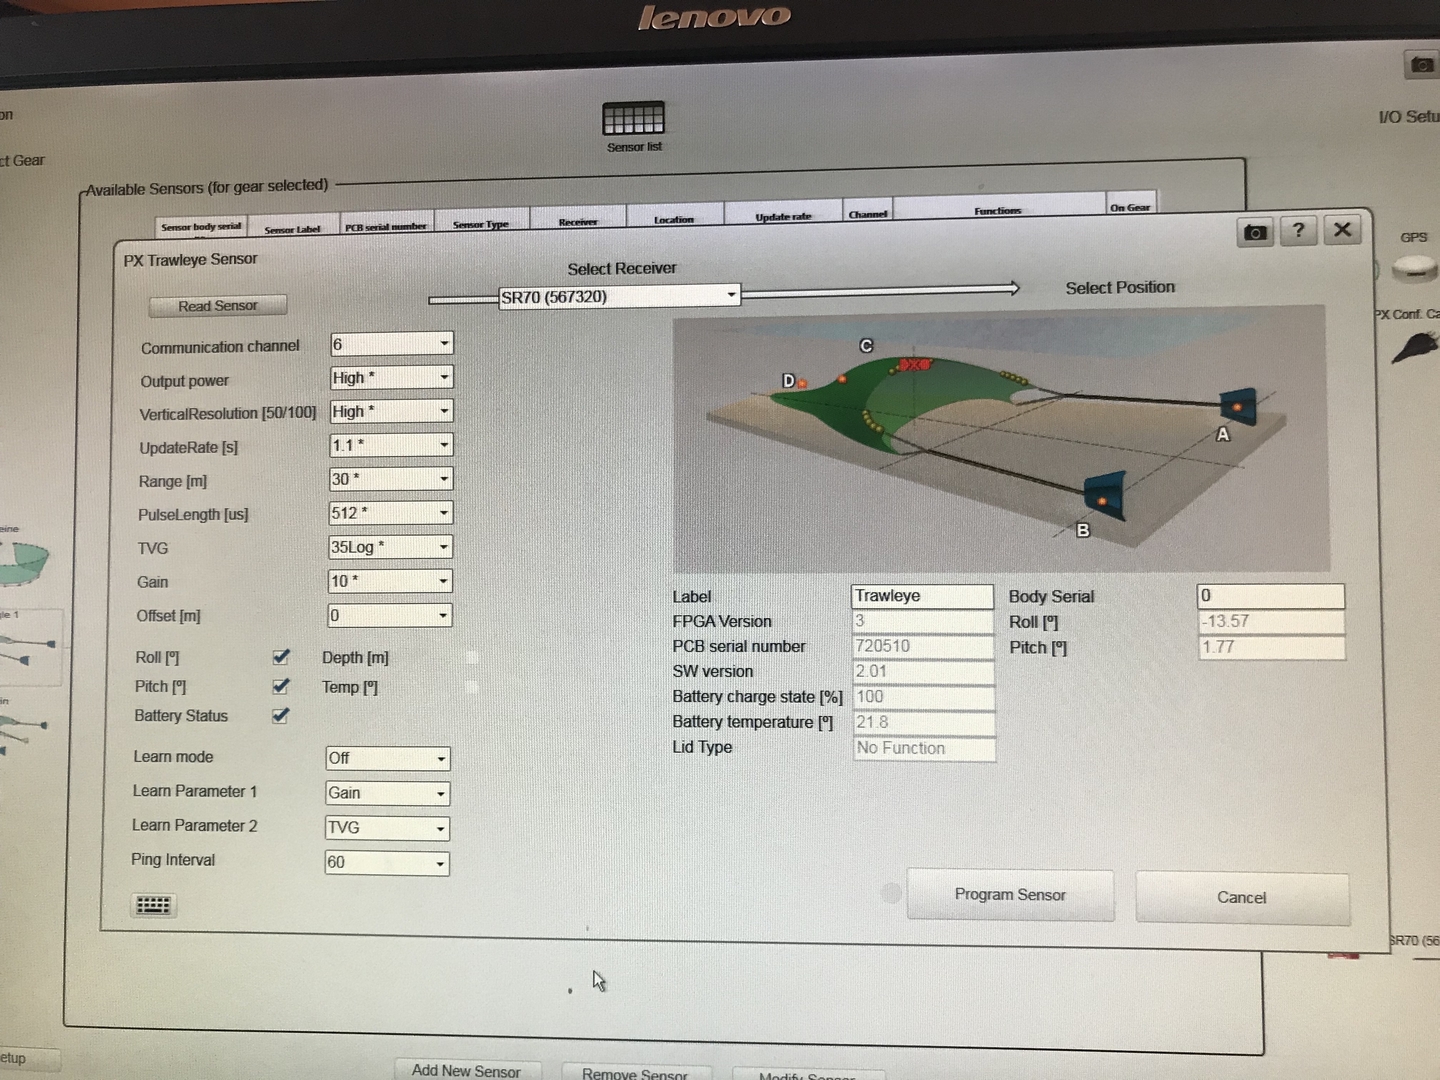
Task: Click the on-screen keyboard icon
Action: point(153,905)
